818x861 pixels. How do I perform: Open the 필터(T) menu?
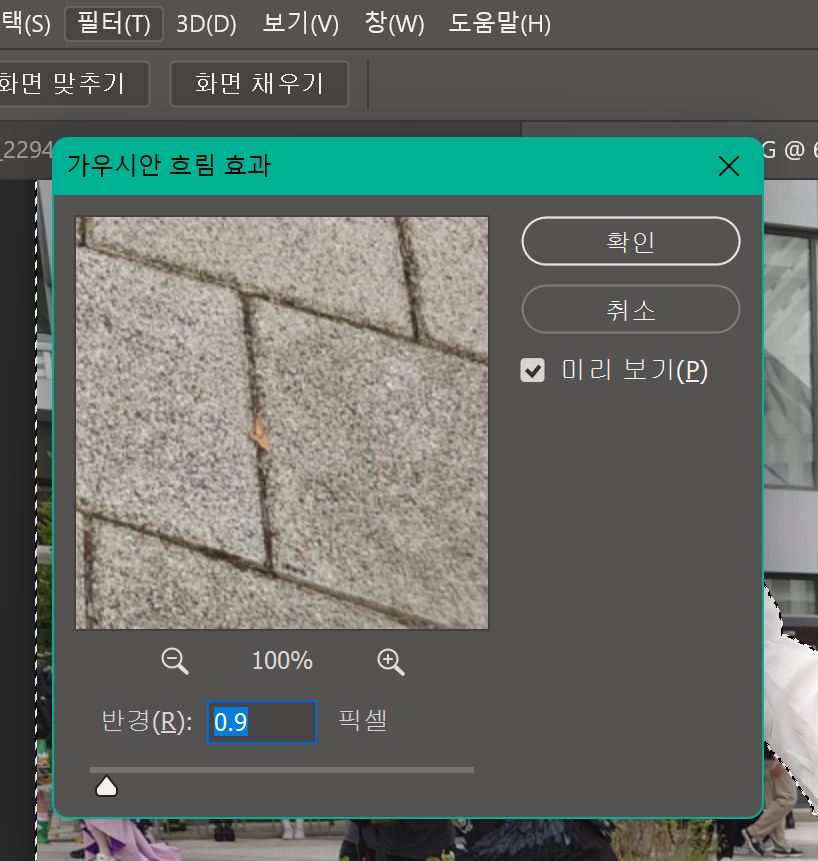click(x=113, y=24)
